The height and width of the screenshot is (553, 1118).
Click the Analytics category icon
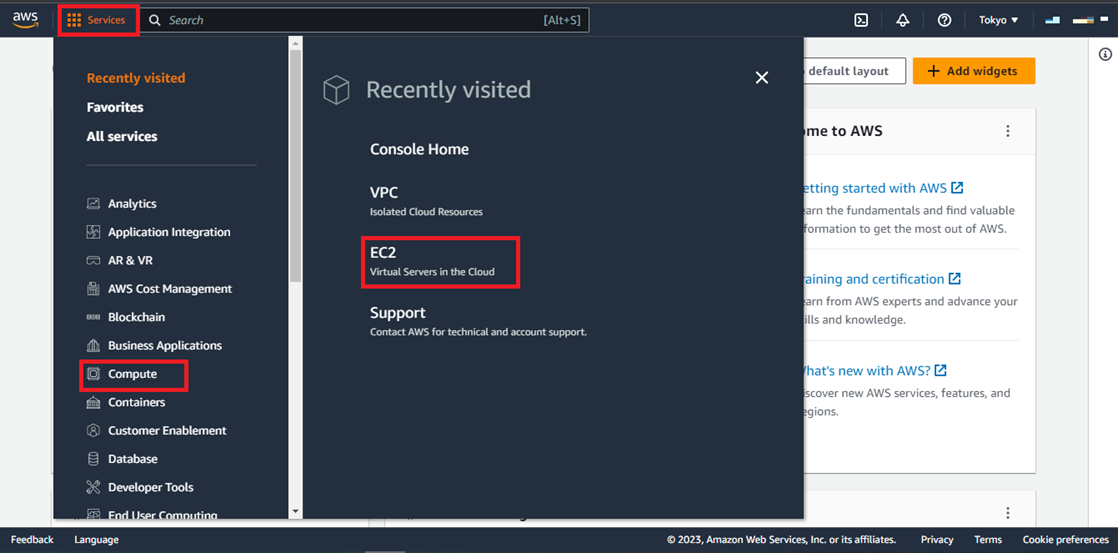pyautogui.click(x=93, y=204)
